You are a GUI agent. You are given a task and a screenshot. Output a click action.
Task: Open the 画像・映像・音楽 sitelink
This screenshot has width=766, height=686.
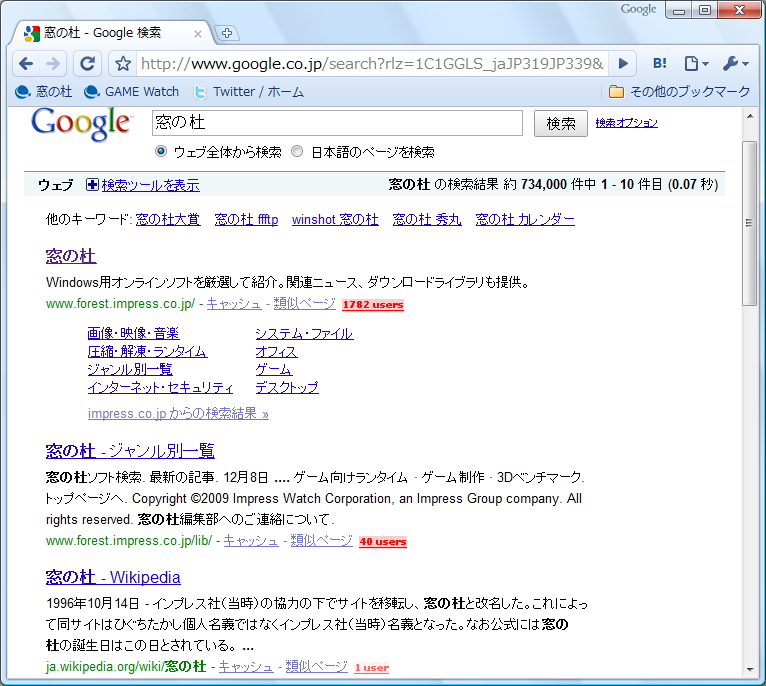pyautogui.click(x=133, y=333)
